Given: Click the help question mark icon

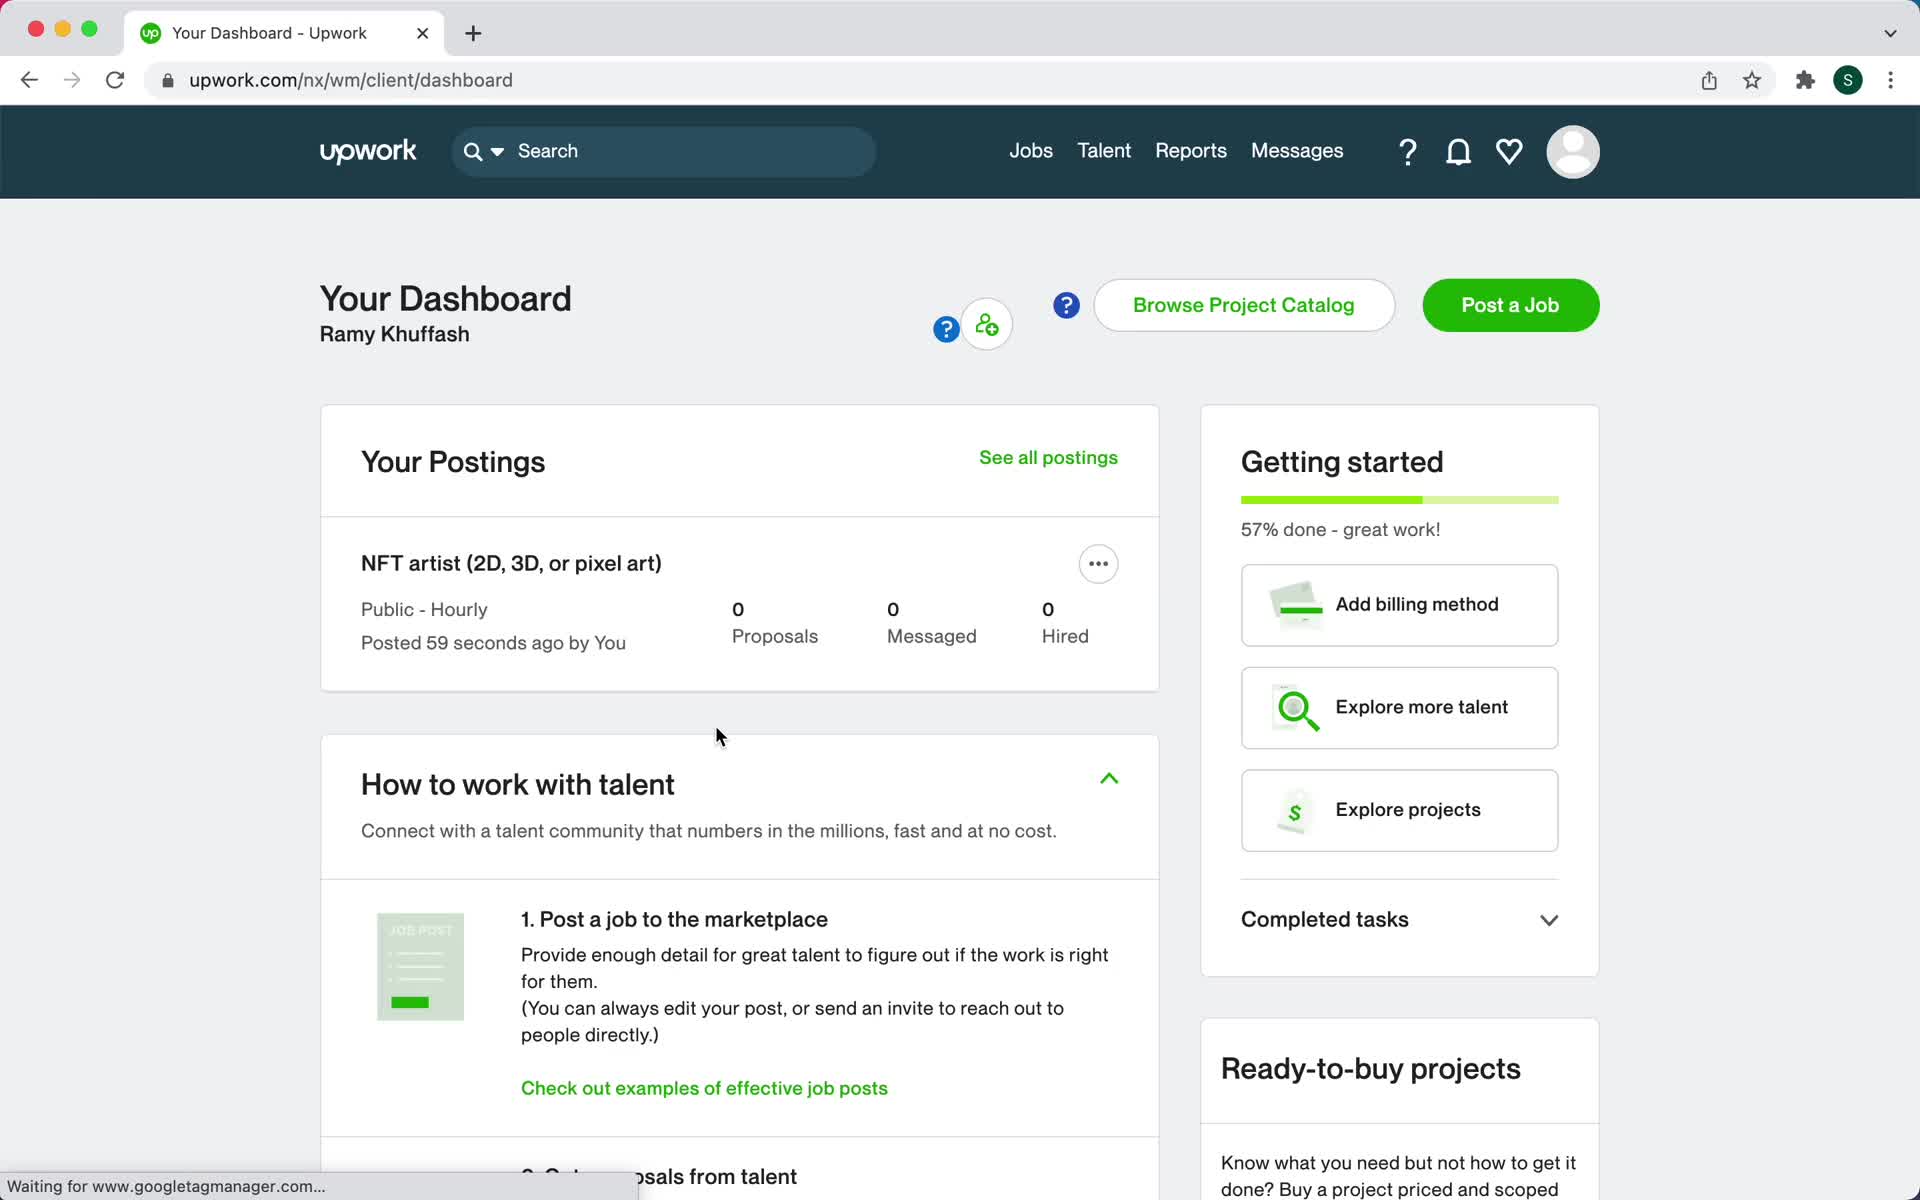Looking at the screenshot, I should (1407, 151).
